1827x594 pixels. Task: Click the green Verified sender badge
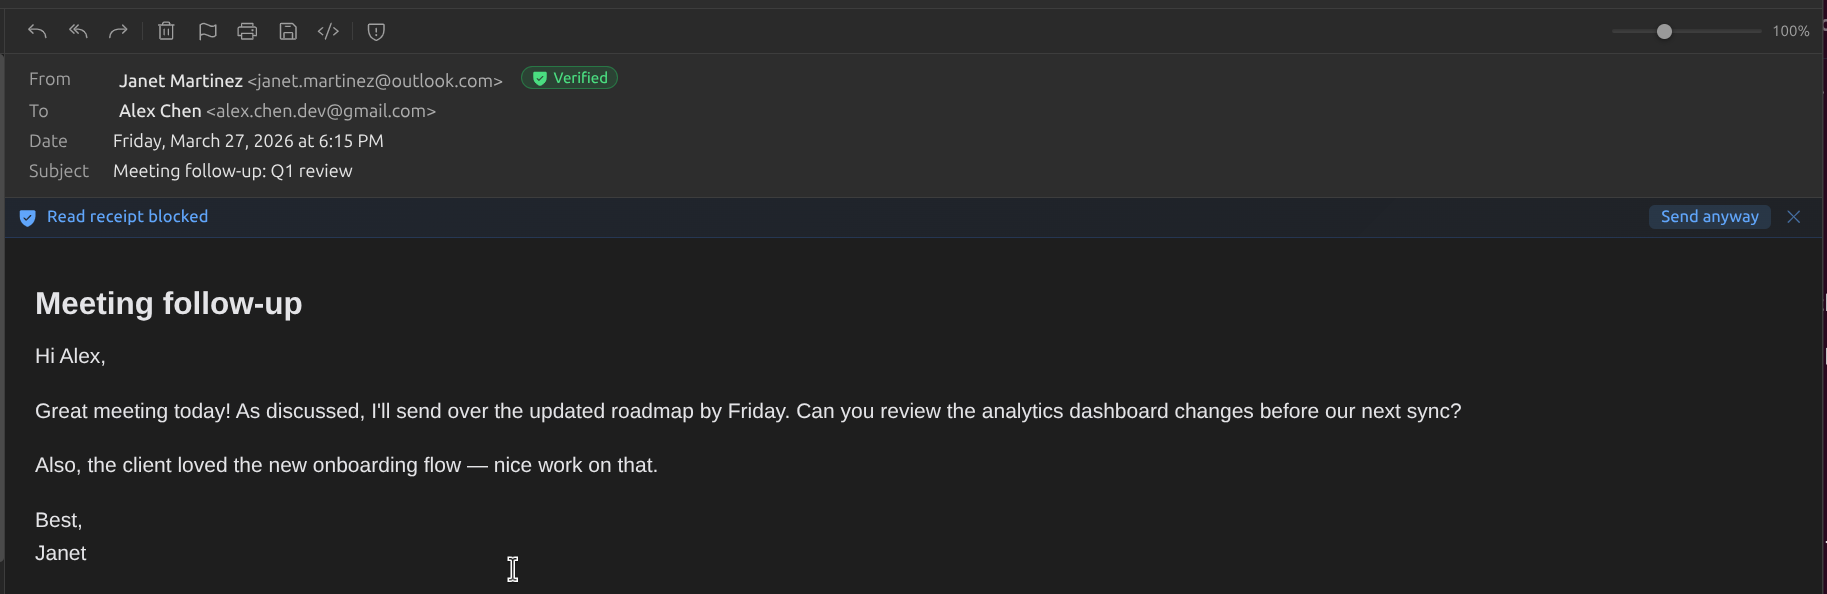pyautogui.click(x=569, y=78)
